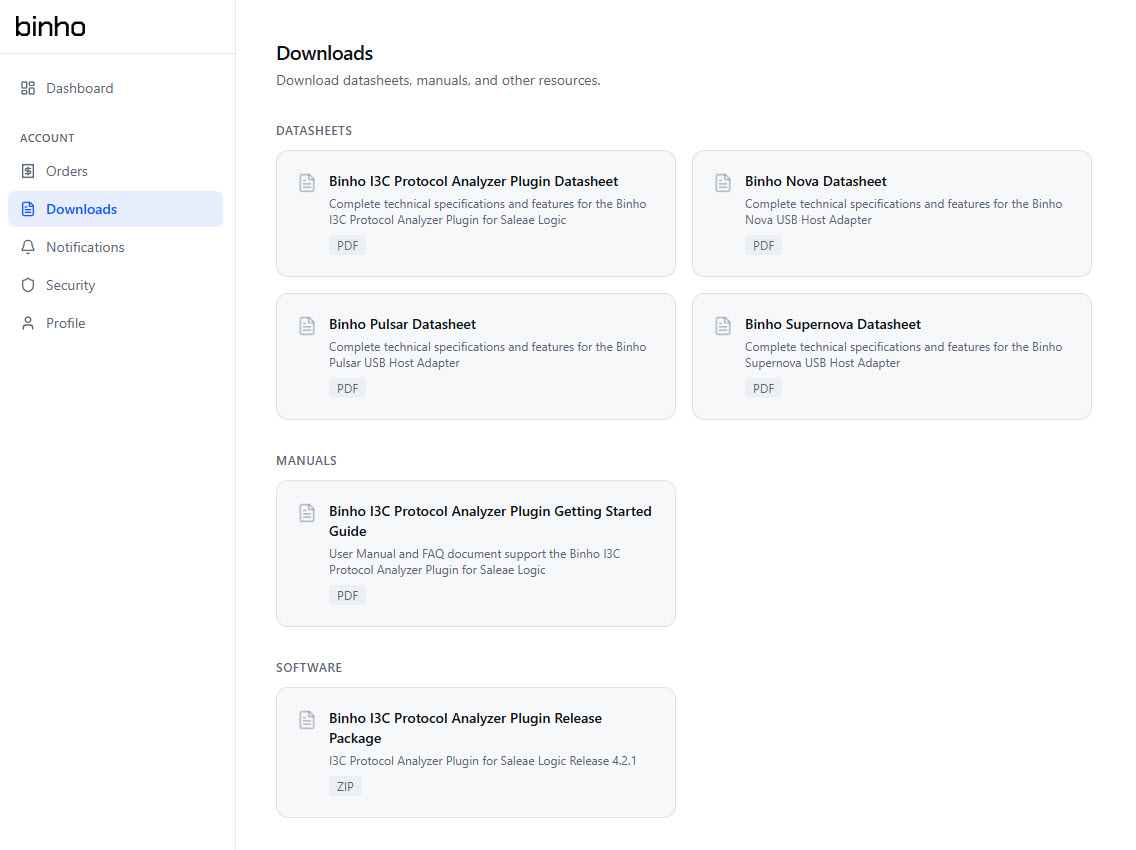This screenshot has width=1136, height=850.
Task: Open Security settings
Action: (115, 286)
